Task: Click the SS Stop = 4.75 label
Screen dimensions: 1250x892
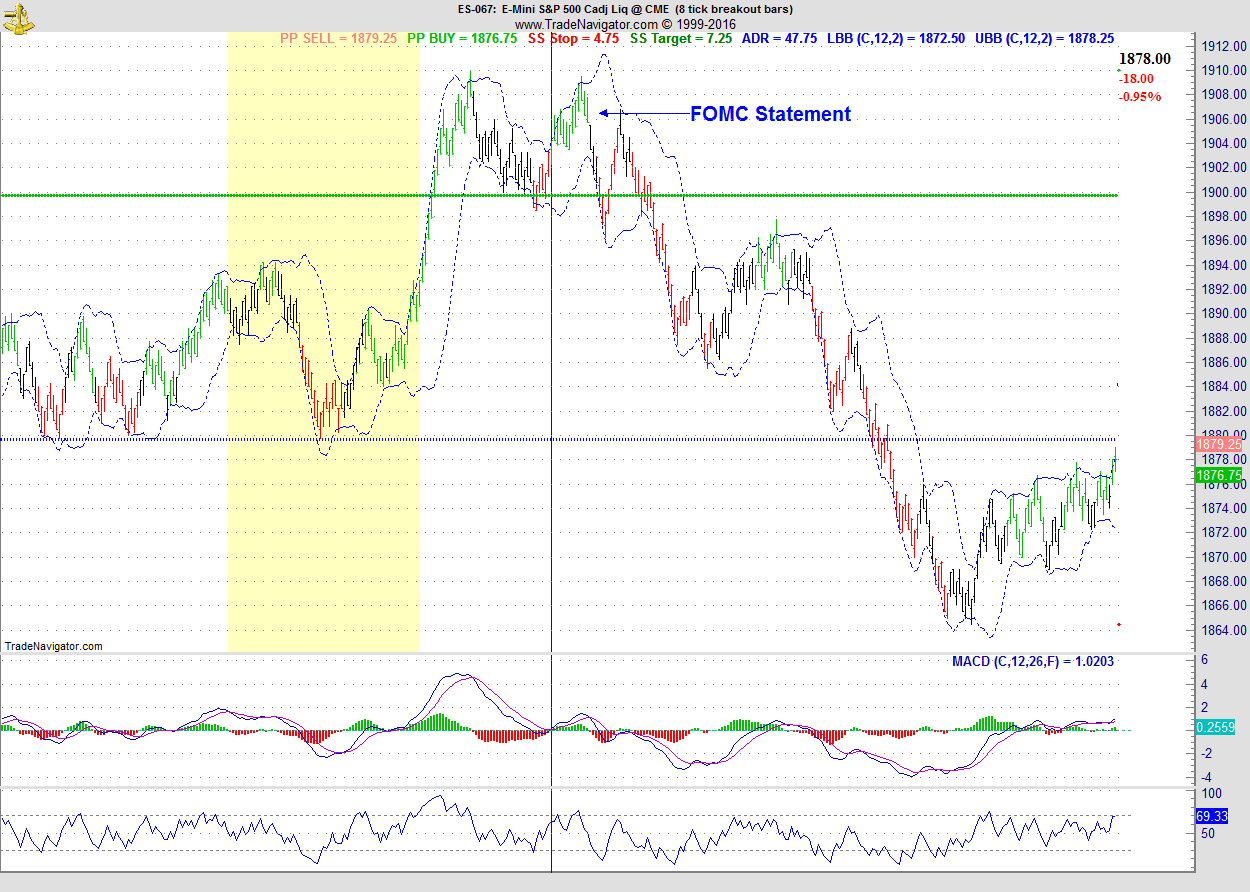Action: point(587,38)
